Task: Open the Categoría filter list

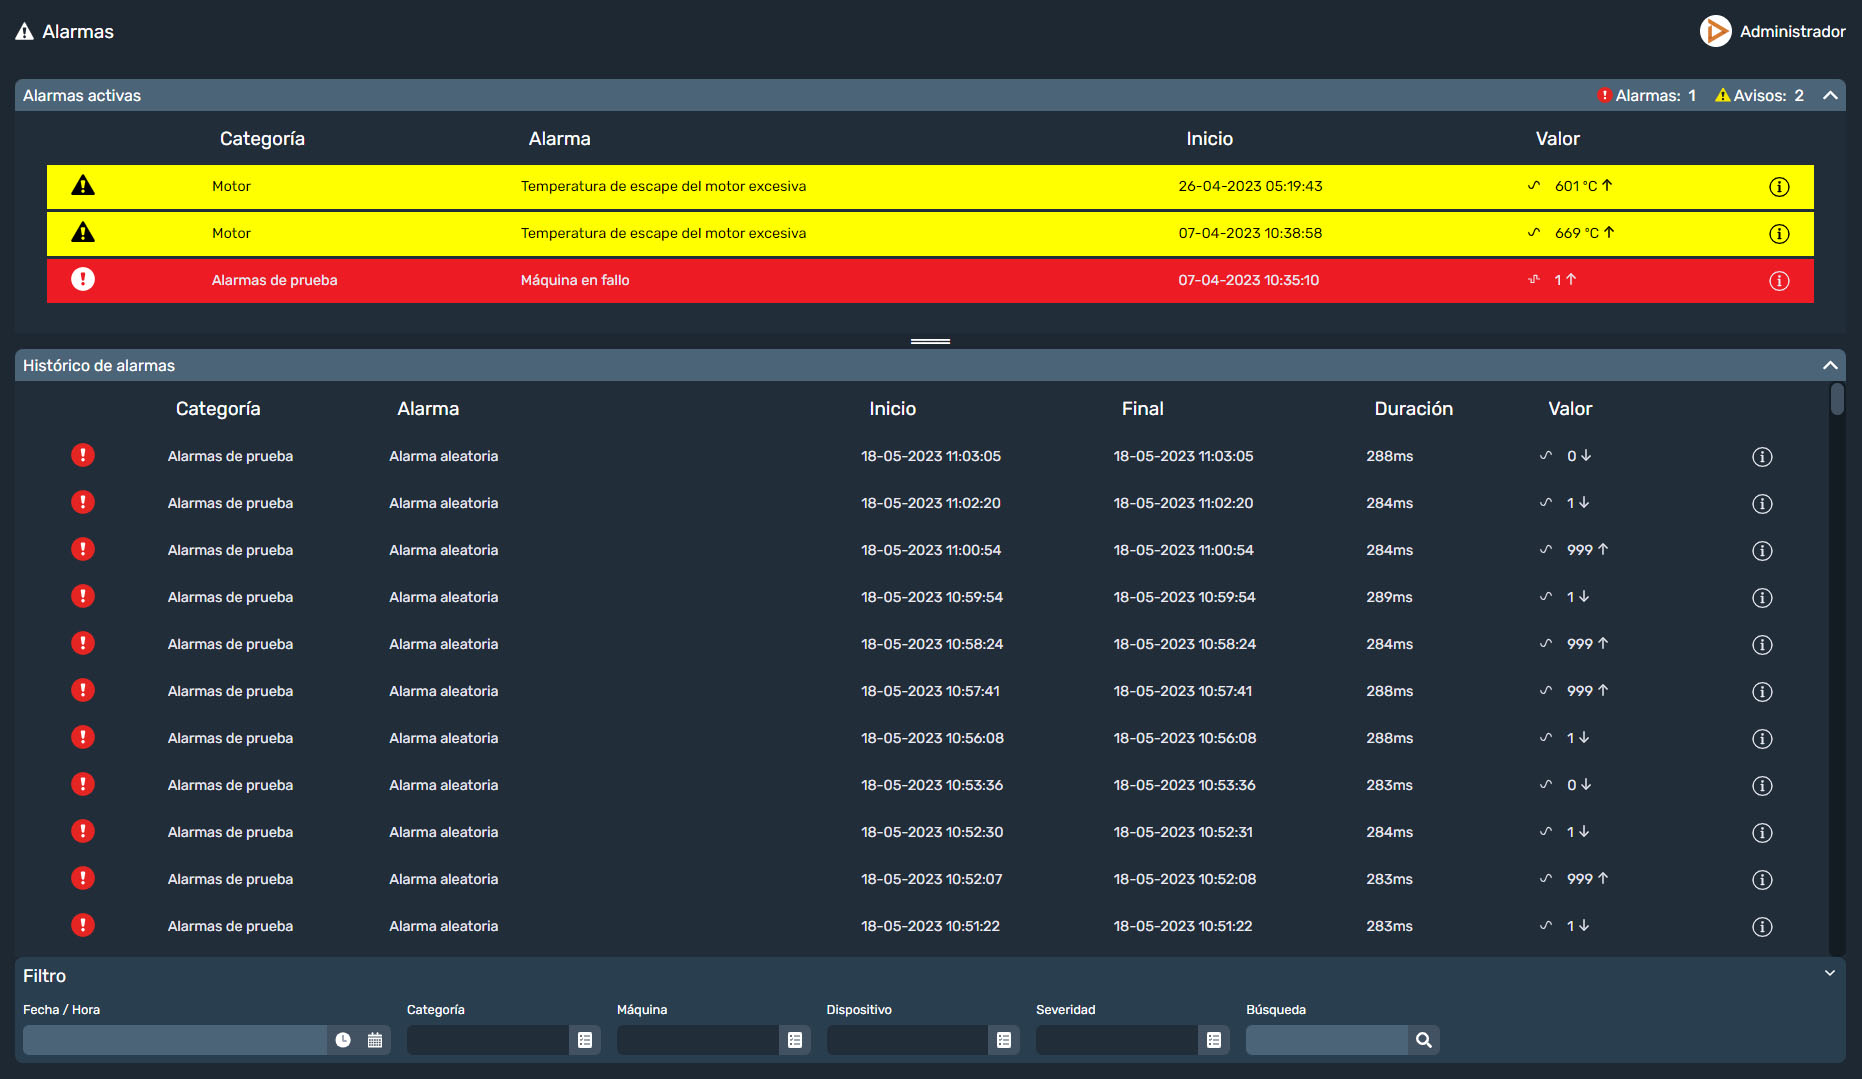Action: [585, 1040]
